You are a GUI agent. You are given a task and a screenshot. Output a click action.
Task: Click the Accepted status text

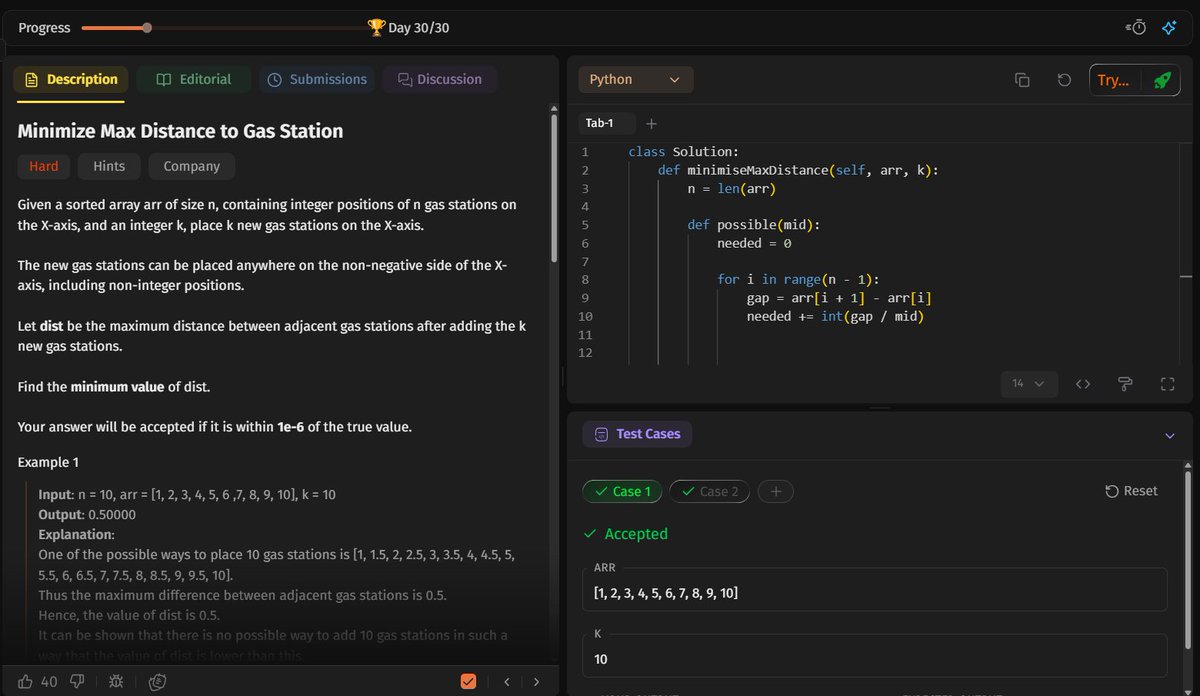[636, 534]
